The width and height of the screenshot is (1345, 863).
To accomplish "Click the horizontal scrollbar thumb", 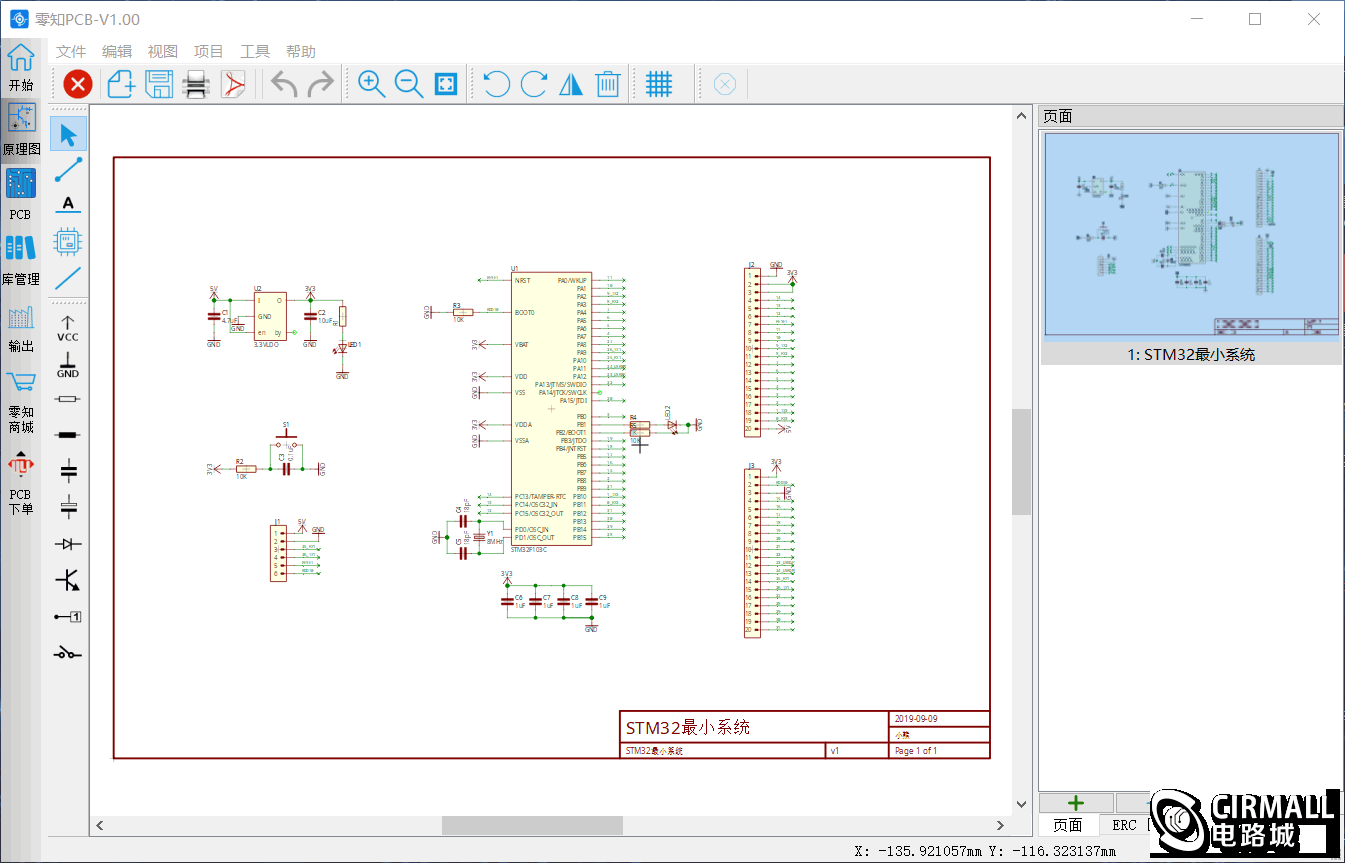I will [532, 825].
